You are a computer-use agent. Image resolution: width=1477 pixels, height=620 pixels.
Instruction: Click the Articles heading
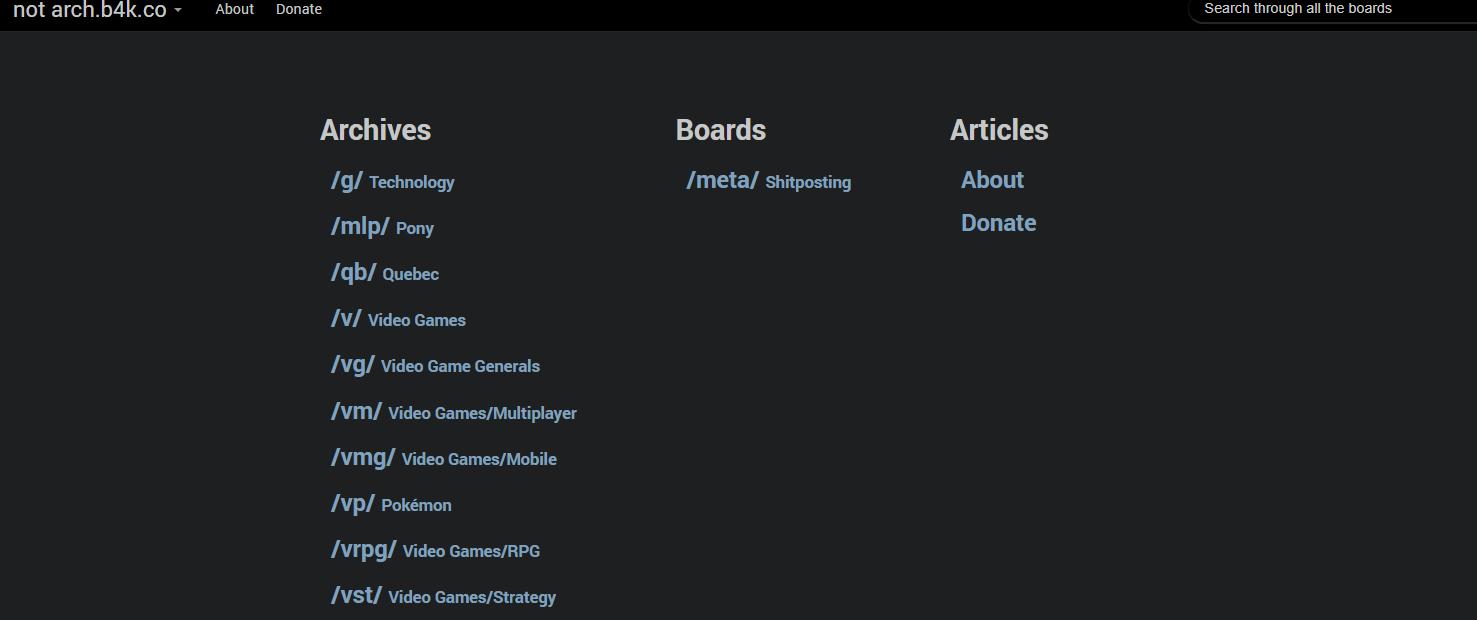[x=999, y=130]
